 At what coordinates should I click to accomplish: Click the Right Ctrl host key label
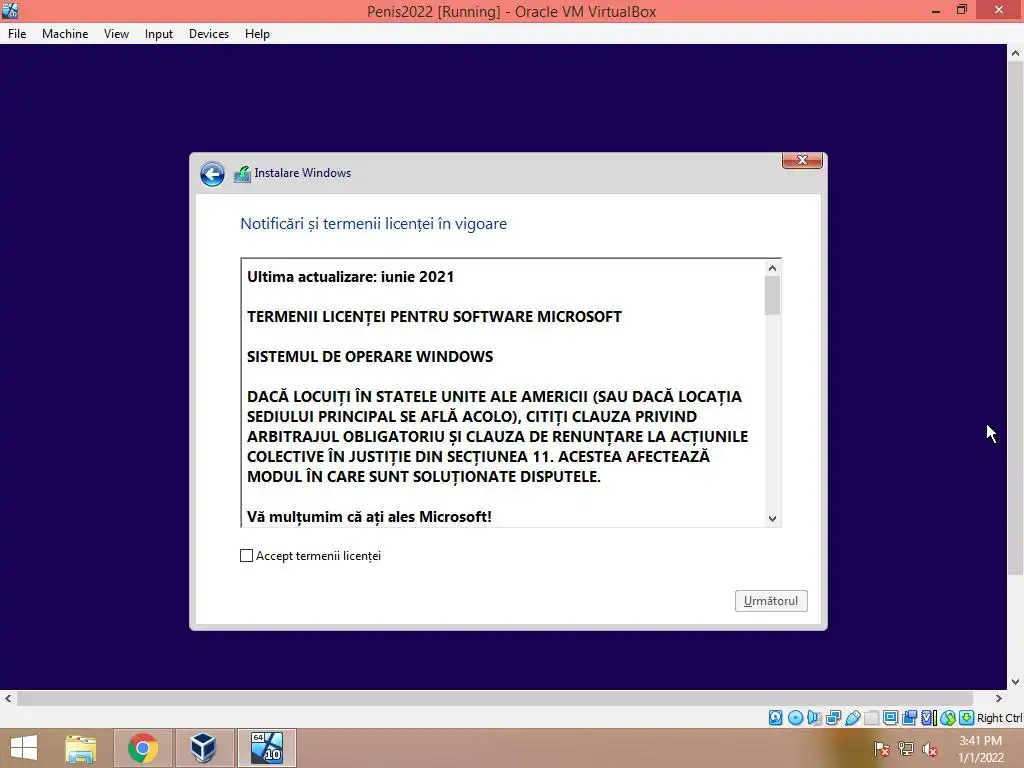(1000, 718)
